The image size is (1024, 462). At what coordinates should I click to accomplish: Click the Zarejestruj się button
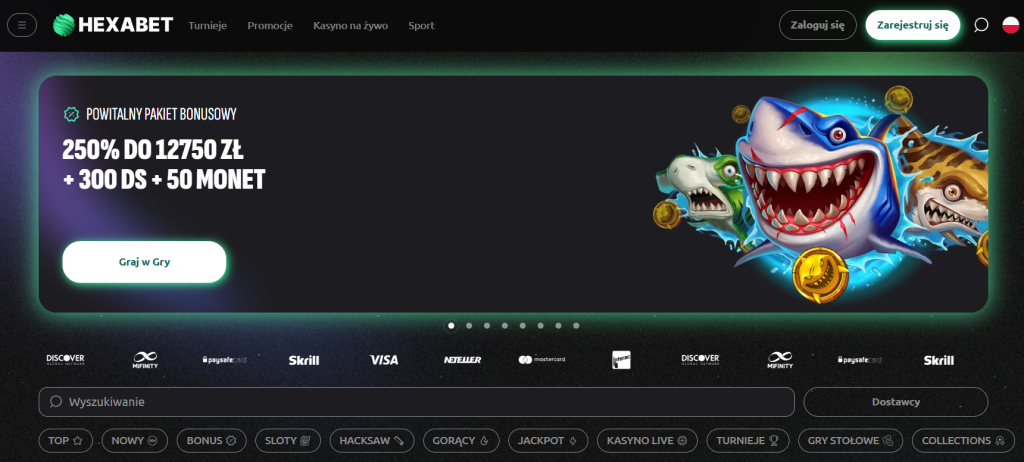pyautogui.click(x=912, y=25)
